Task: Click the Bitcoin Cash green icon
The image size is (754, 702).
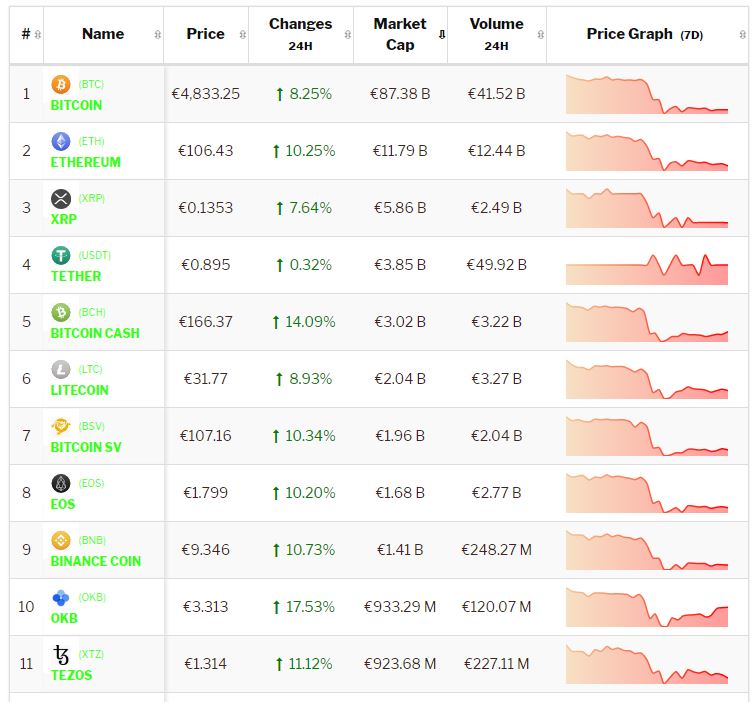Action: (x=61, y=313)
